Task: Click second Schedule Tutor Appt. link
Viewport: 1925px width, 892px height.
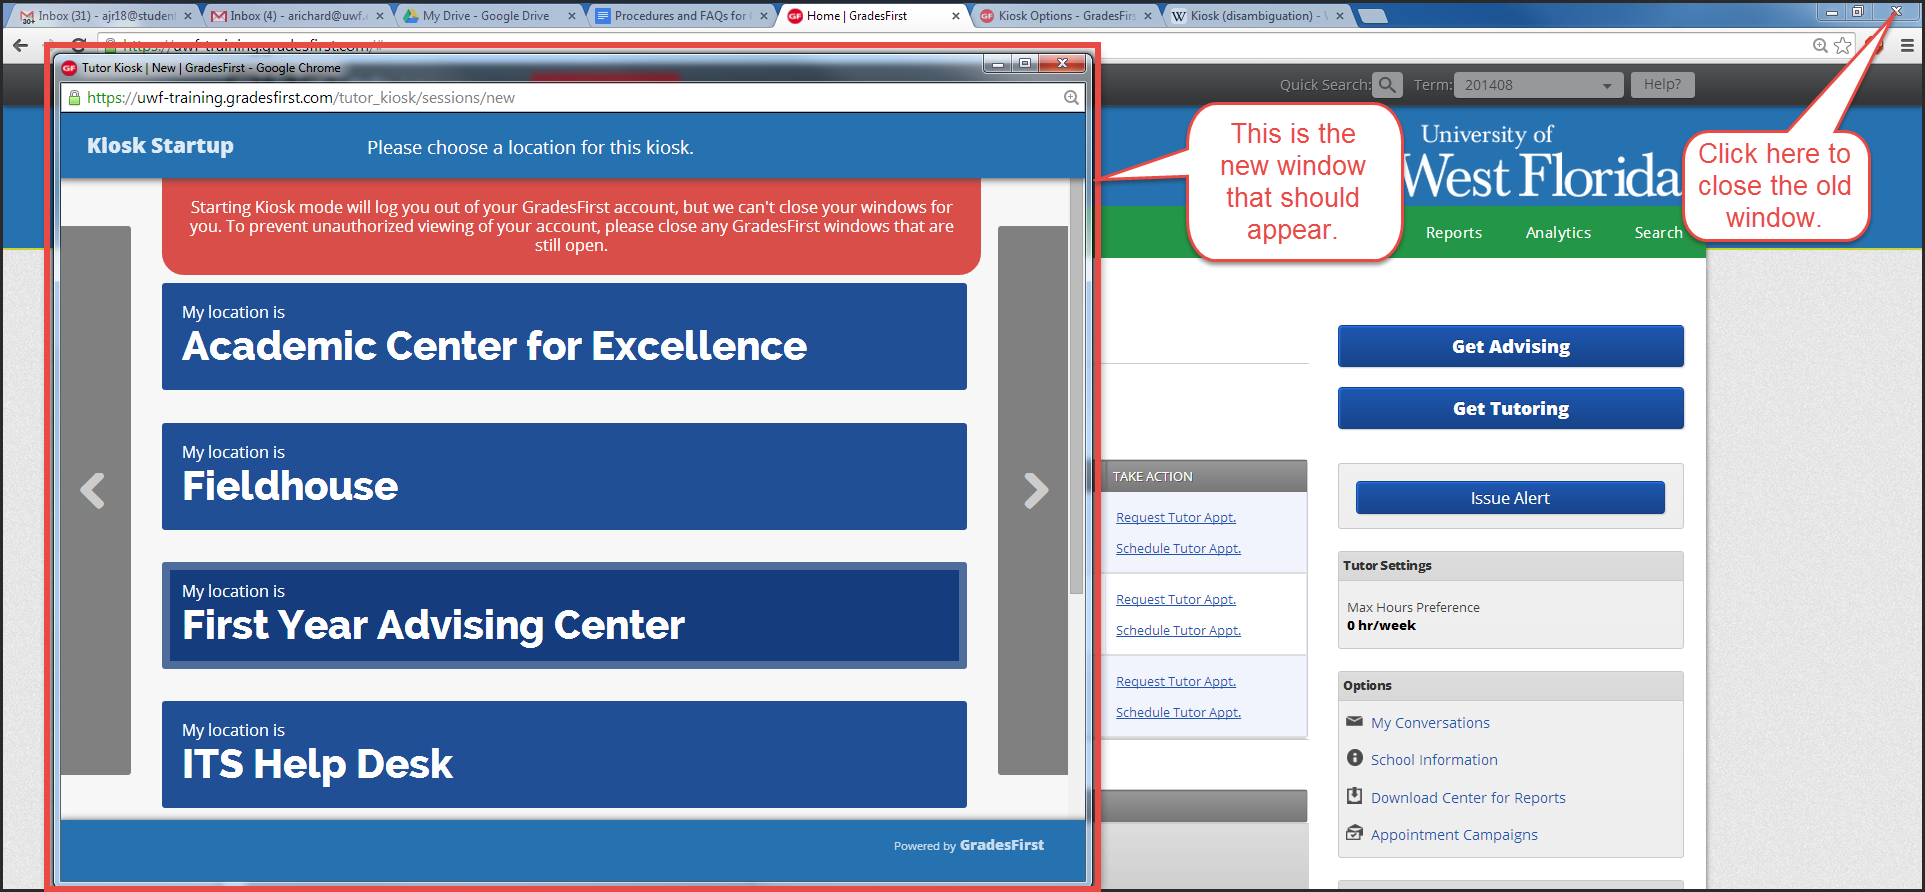Action: (x=1178, y=630)
